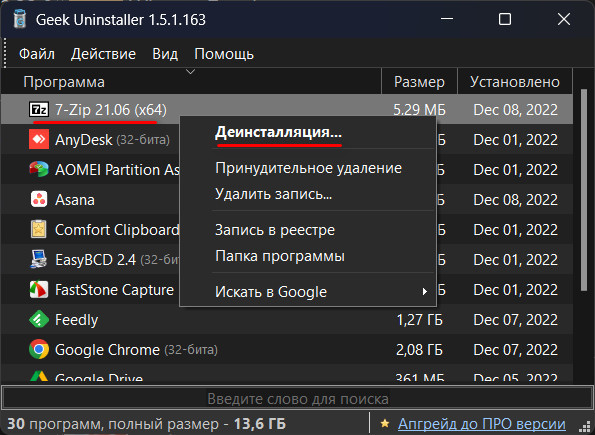Sort by the Размер column header

(x=419, y=82)
